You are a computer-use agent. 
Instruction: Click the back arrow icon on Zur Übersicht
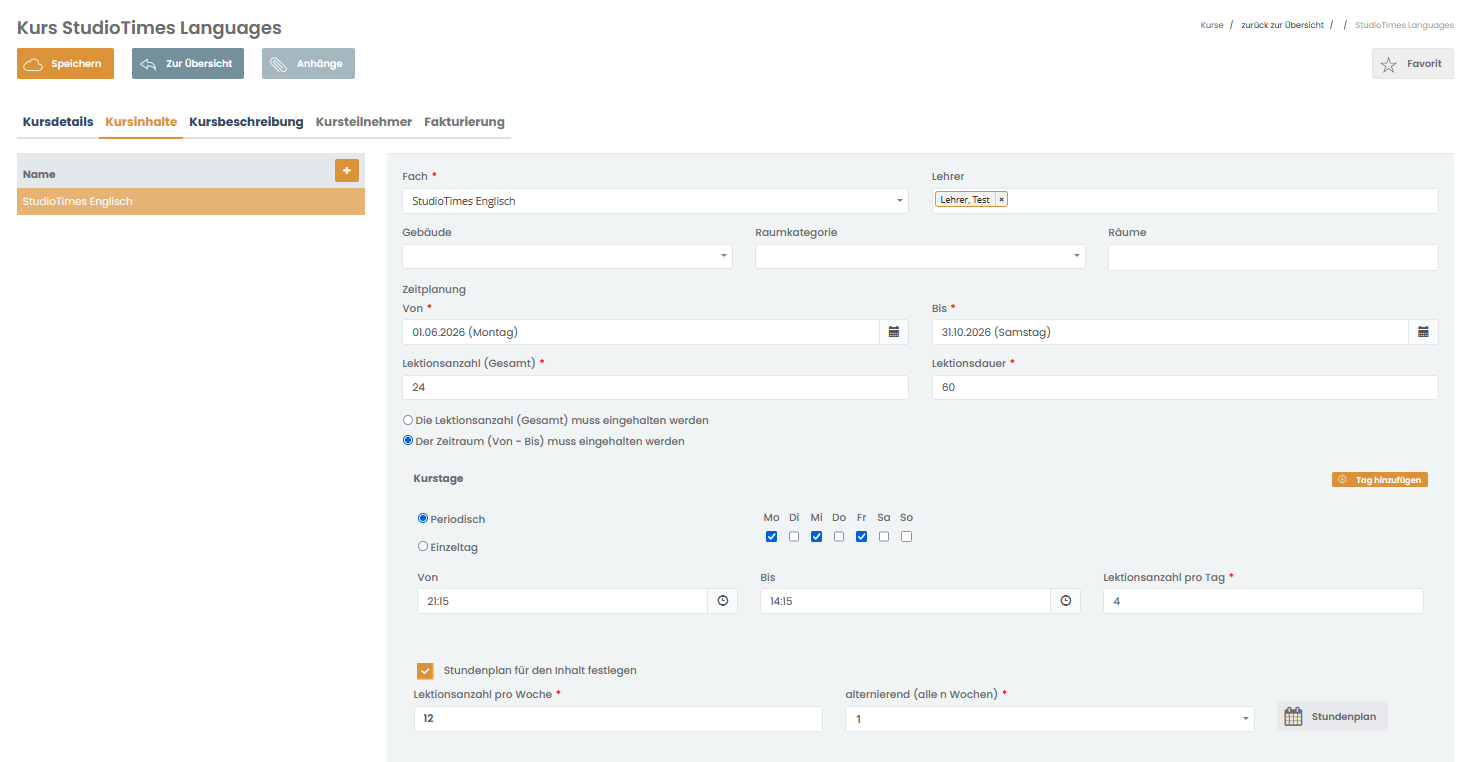tap(148, 64)
